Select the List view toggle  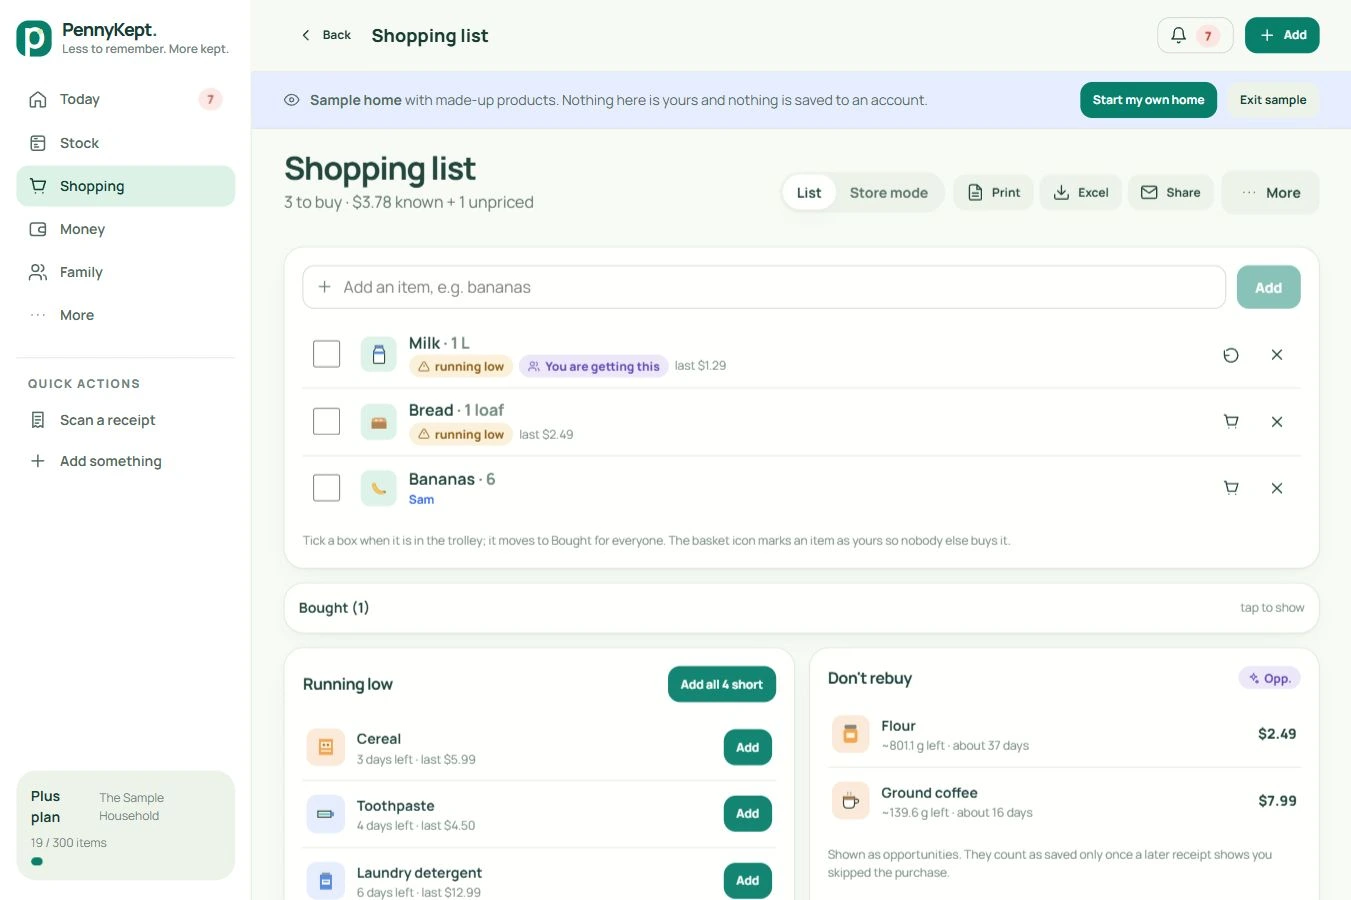point(809,193)
